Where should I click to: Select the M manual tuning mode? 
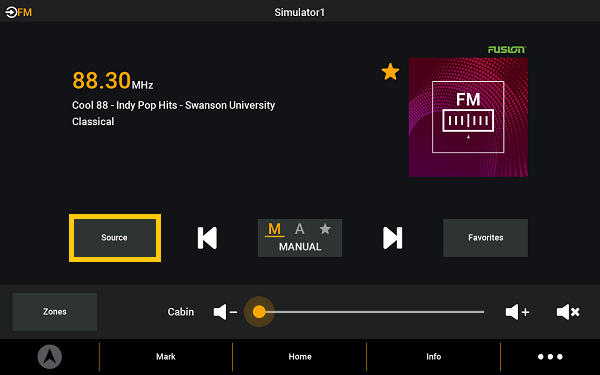click(274, 229)
